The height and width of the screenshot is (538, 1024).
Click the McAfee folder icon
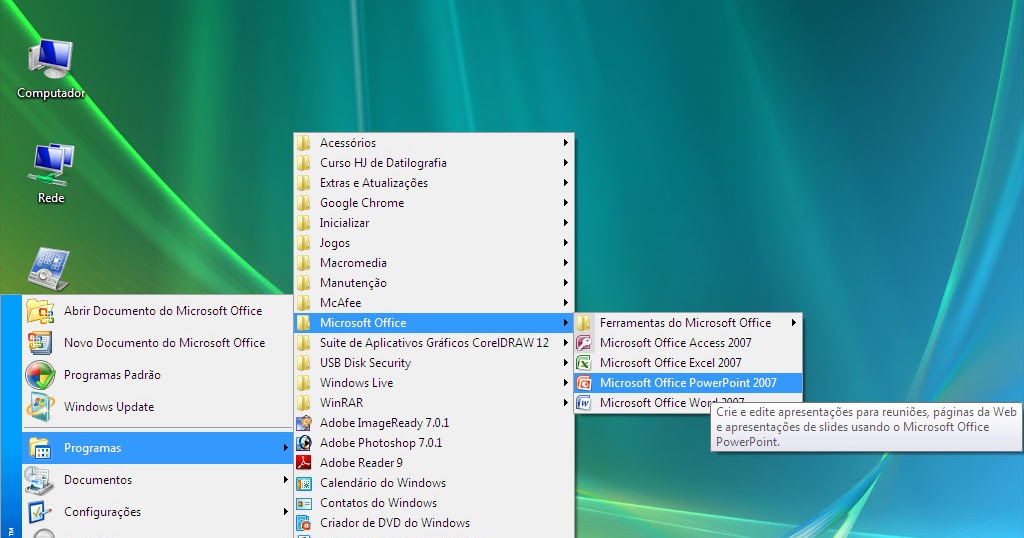(303, 303)
